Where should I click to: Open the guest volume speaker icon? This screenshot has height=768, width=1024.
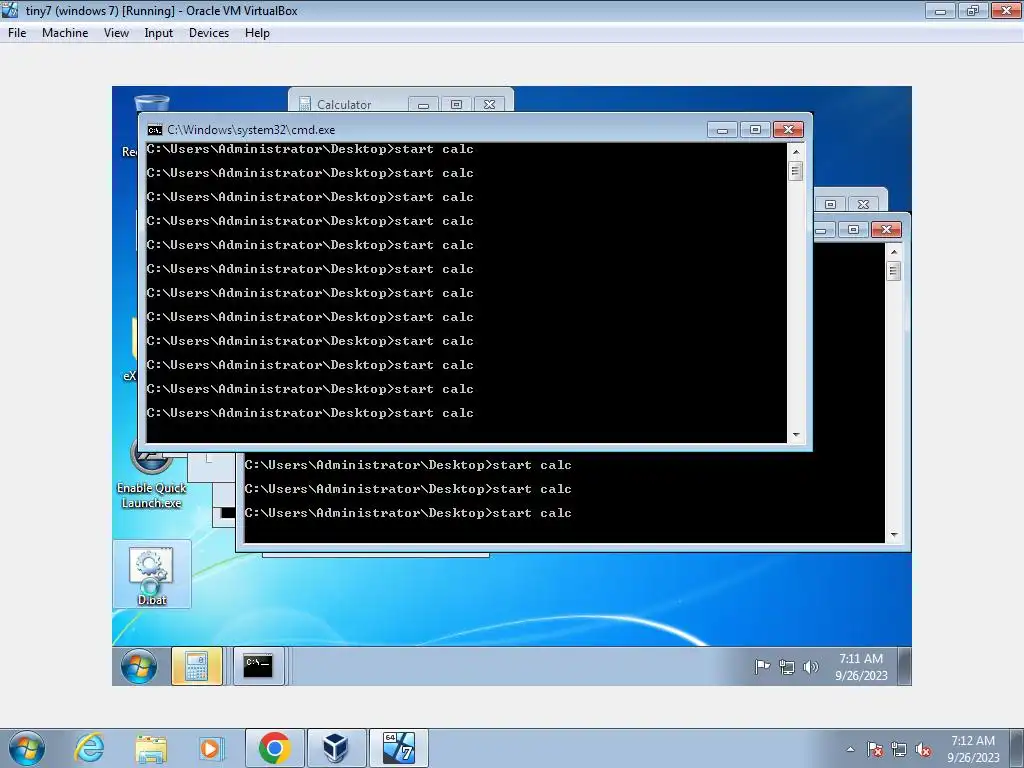811,667
